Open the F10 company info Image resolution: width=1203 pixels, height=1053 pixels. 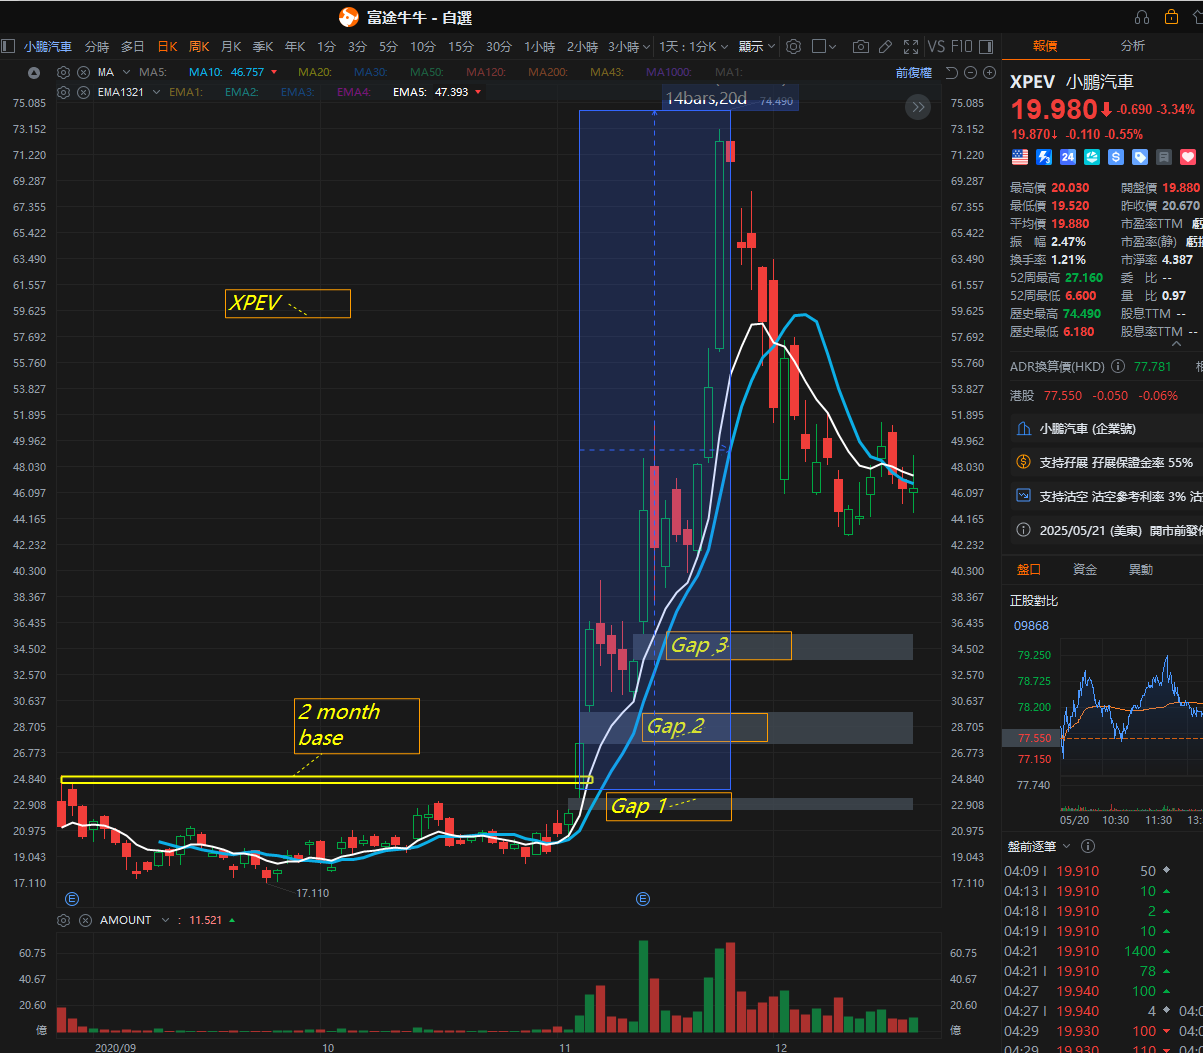tap(961, 46)
